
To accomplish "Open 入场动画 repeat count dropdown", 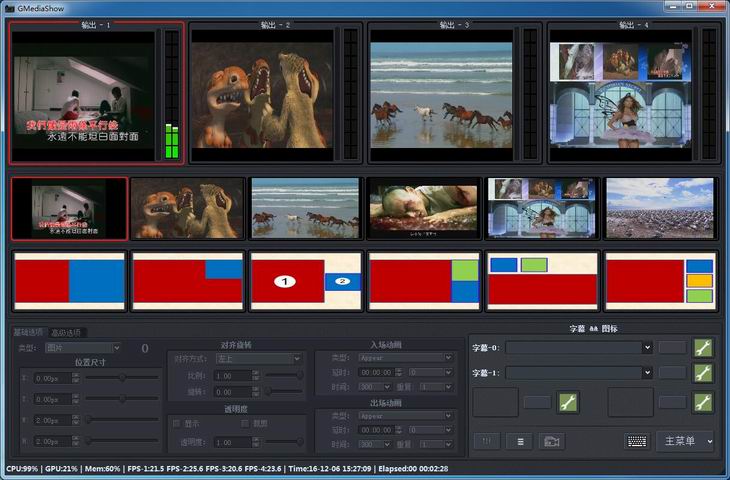I will [x=436, y=387].
